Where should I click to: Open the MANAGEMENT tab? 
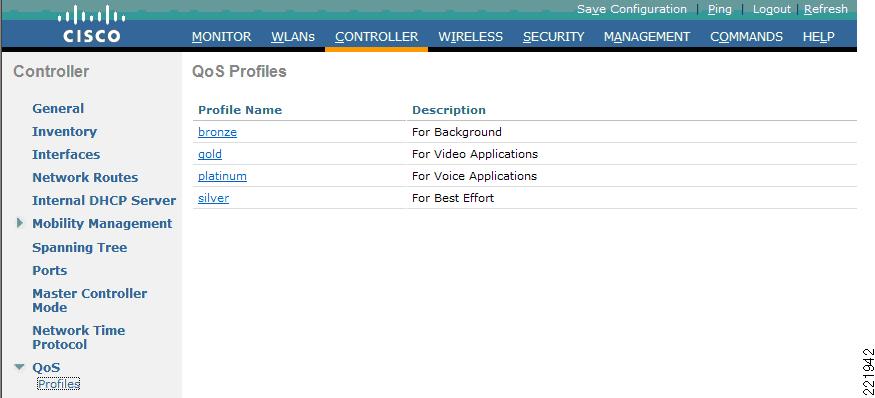pos(647,37)
